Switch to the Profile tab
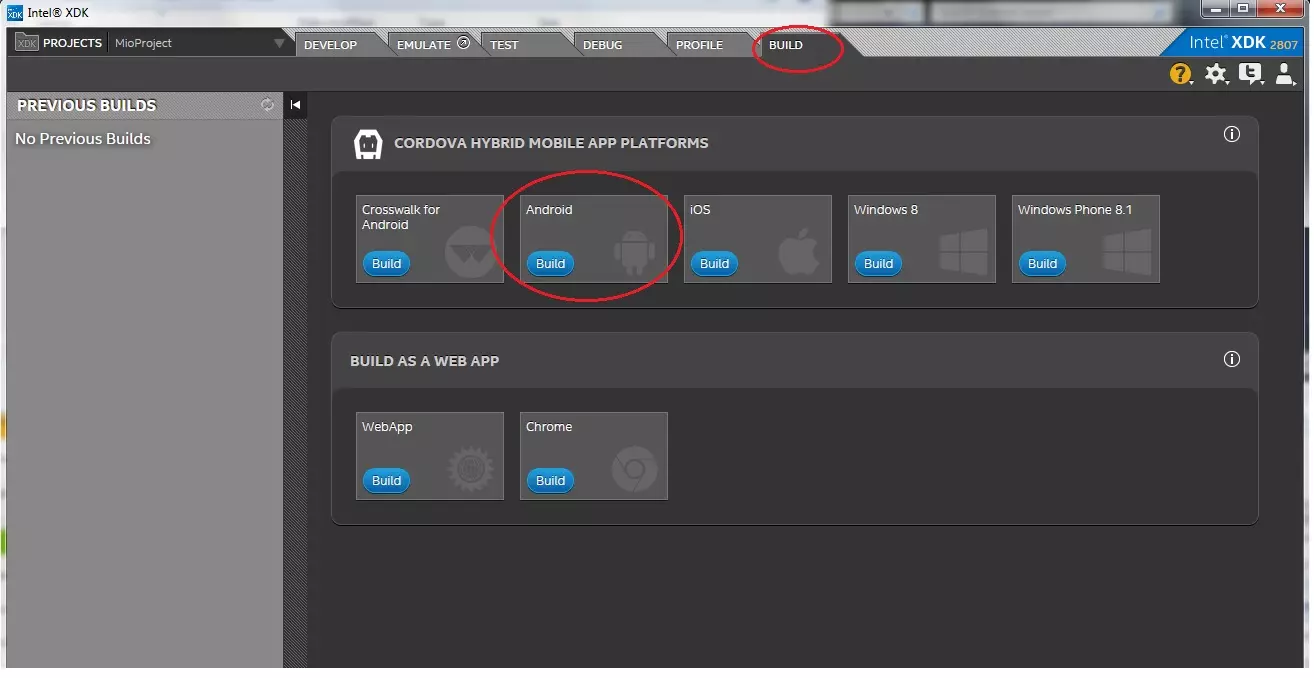 click(699, 45)
